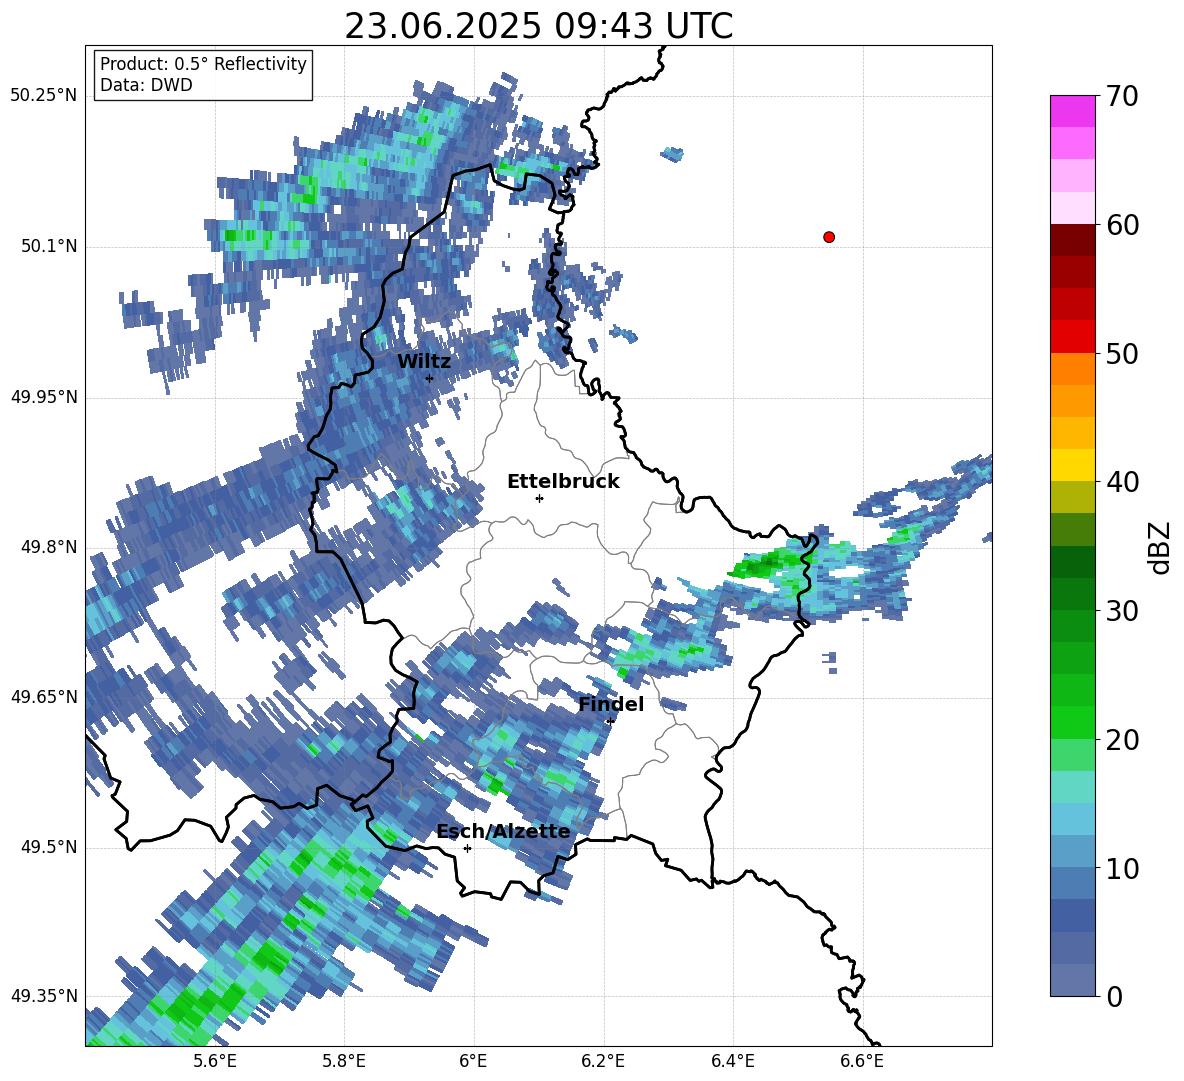Click the dBZ colorbar axis label
This screenshot has width=1184, height=1081.
[x=1161, y=547]
